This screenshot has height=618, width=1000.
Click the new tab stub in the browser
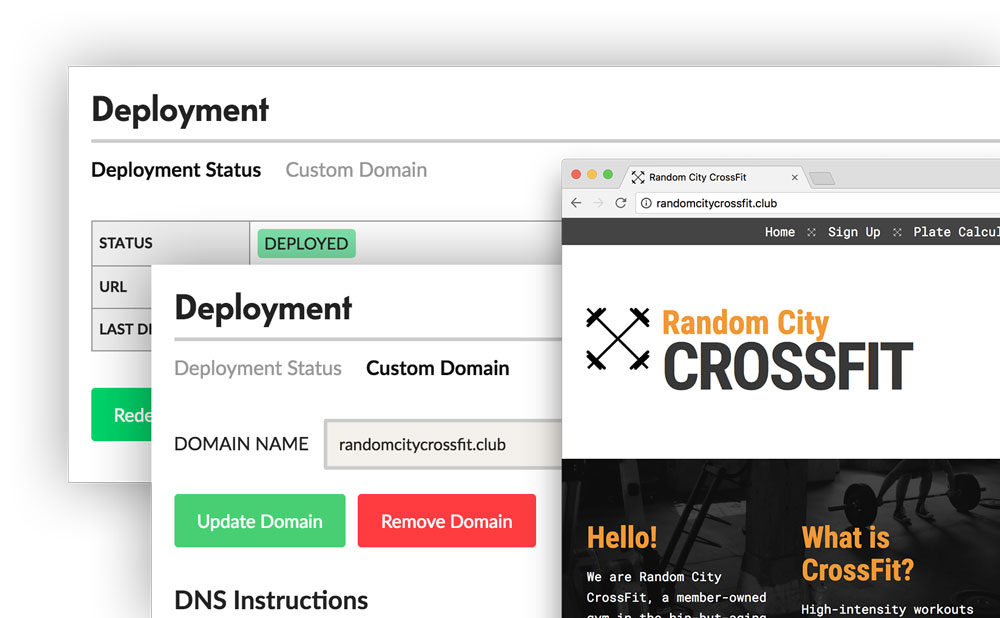click(822, 176)
